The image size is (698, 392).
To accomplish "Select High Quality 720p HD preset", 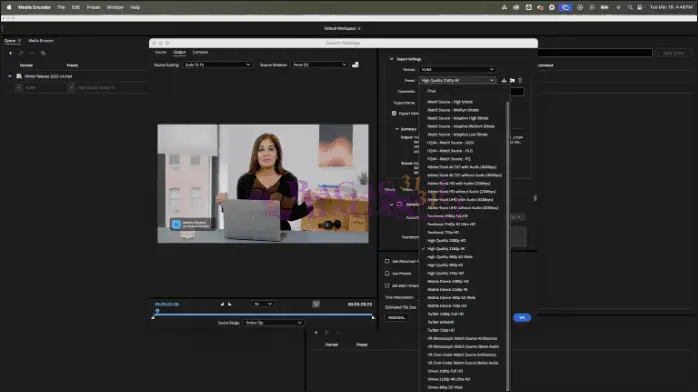I will pos(445,273).
